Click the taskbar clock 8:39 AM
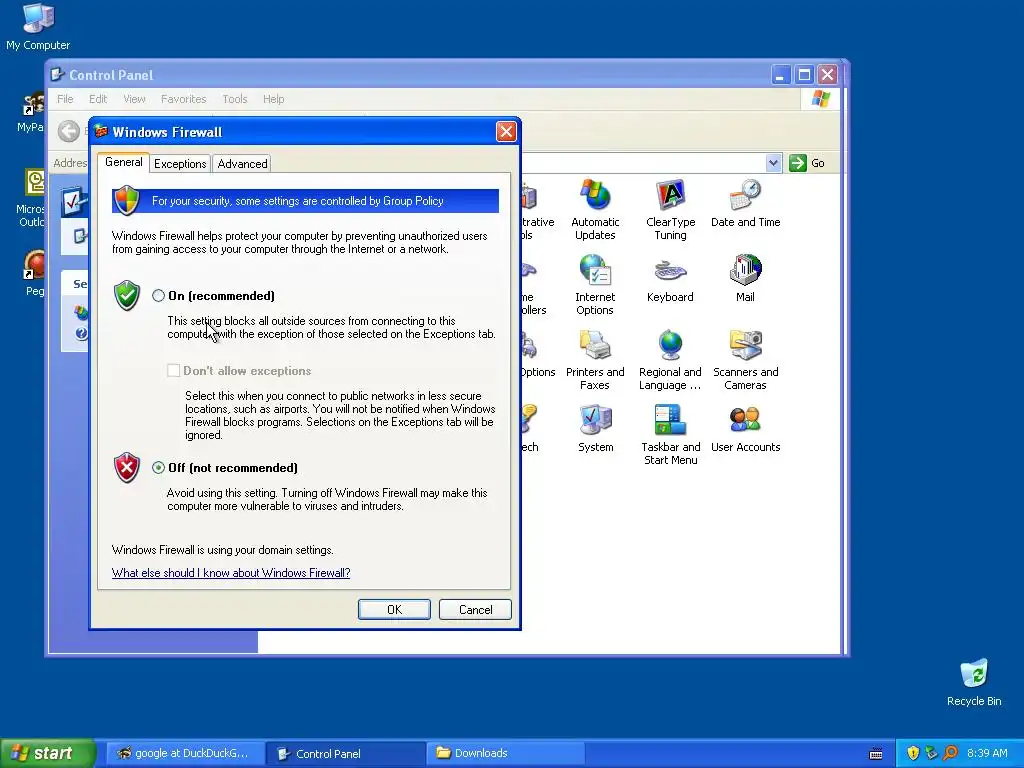This screenshot has height=768, width=1024. [987, 753]
